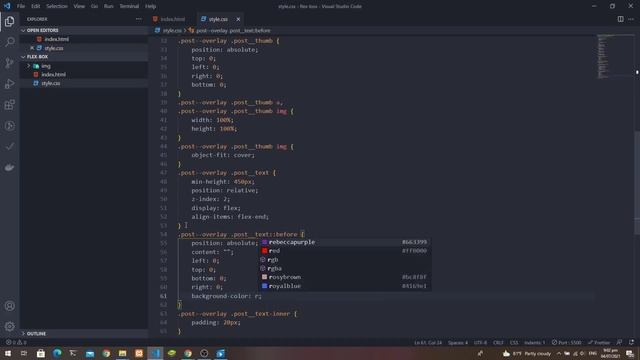Select index.html in Open Editors

84,39
